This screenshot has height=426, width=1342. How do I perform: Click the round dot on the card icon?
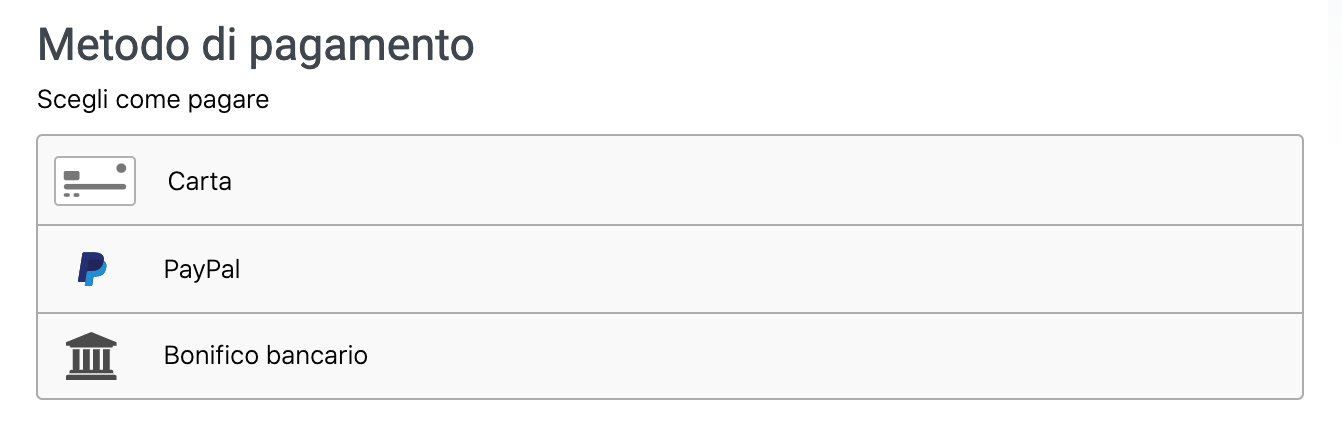pyautogui.click(x=121, y=168)
